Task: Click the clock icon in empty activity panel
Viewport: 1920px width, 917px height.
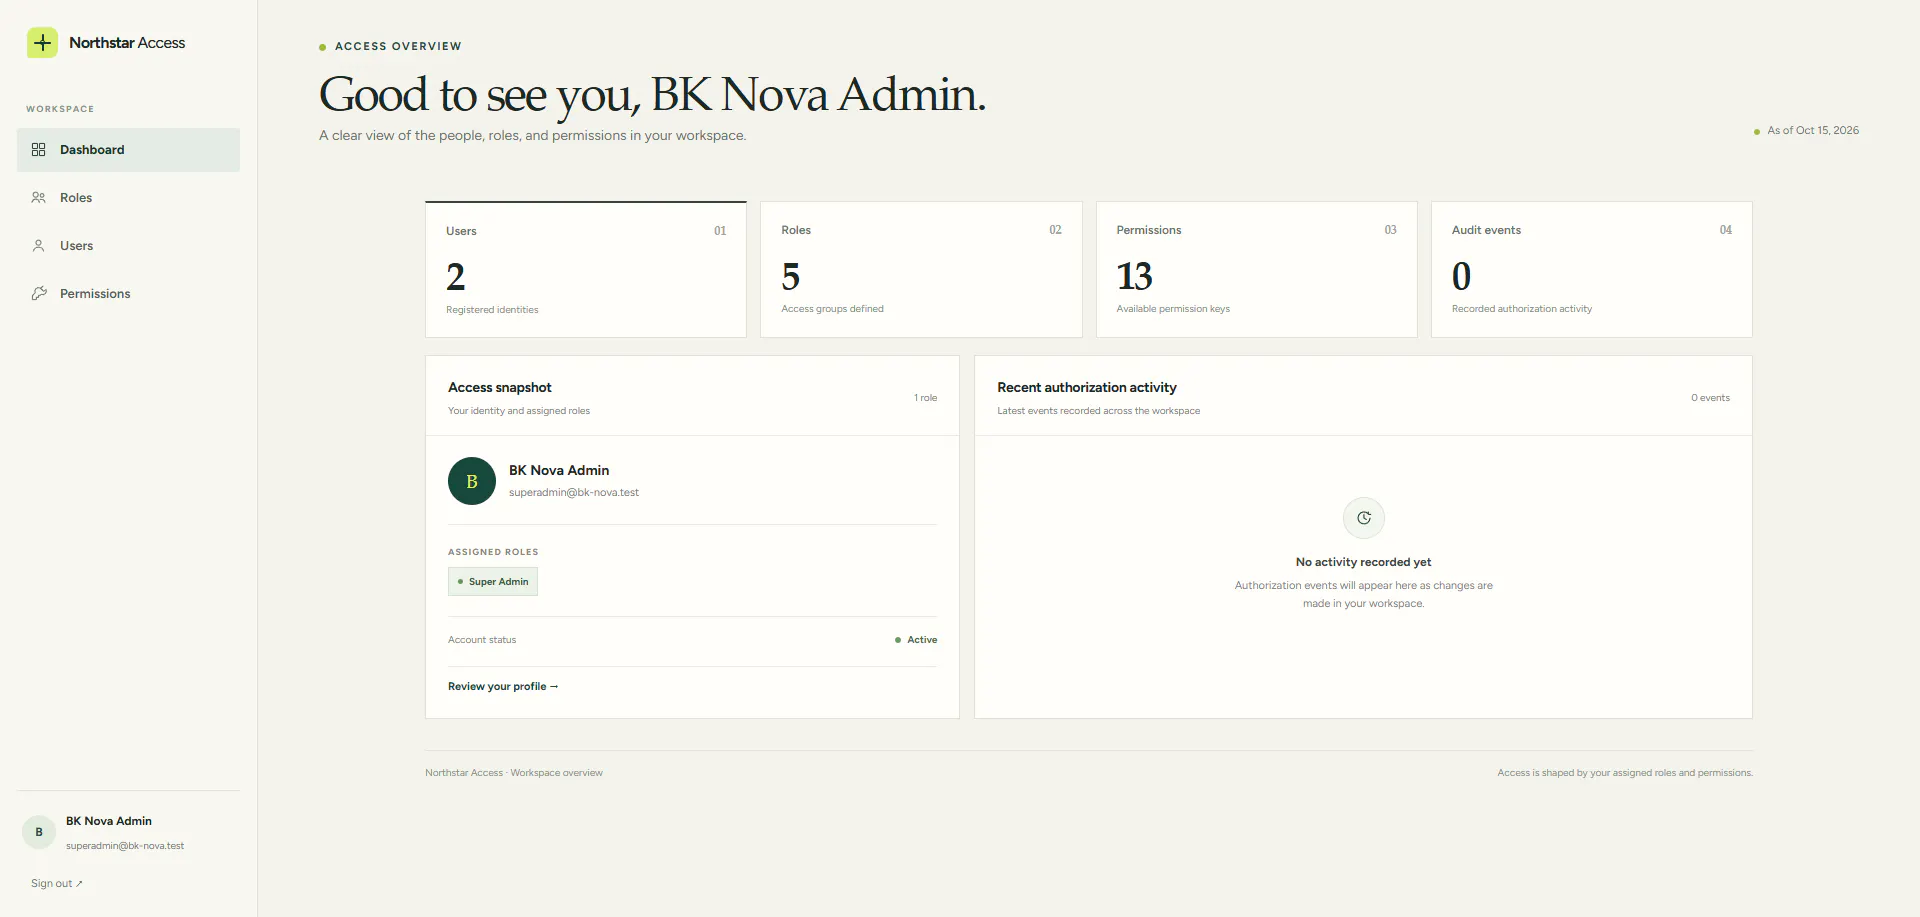Action: pyautogui.click(x=1364, y=518)
